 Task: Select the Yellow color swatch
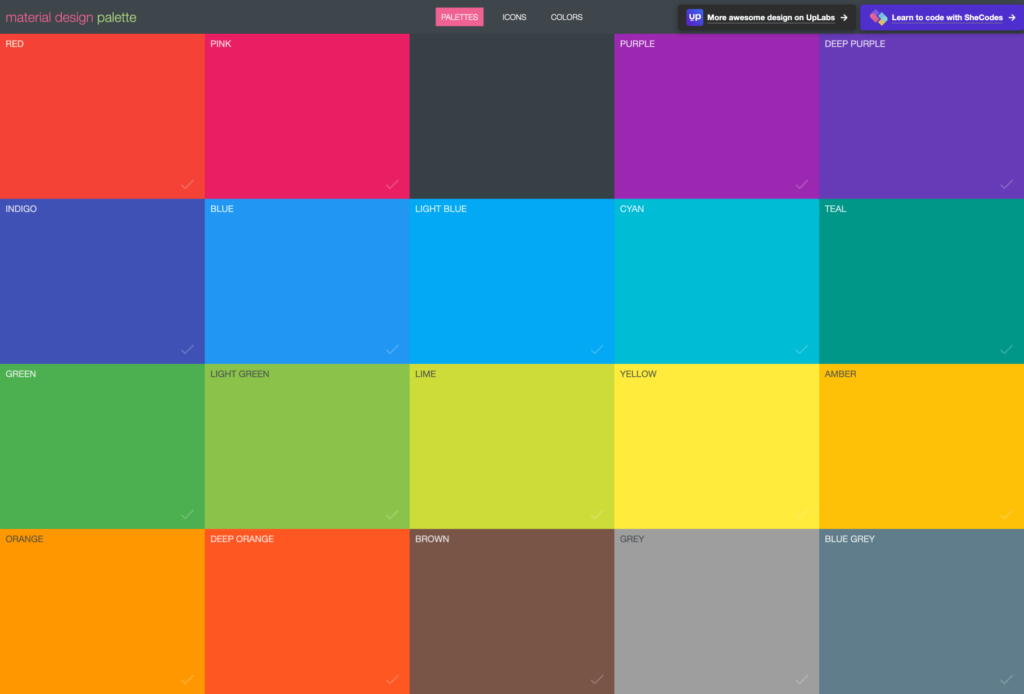pos(716,445)
